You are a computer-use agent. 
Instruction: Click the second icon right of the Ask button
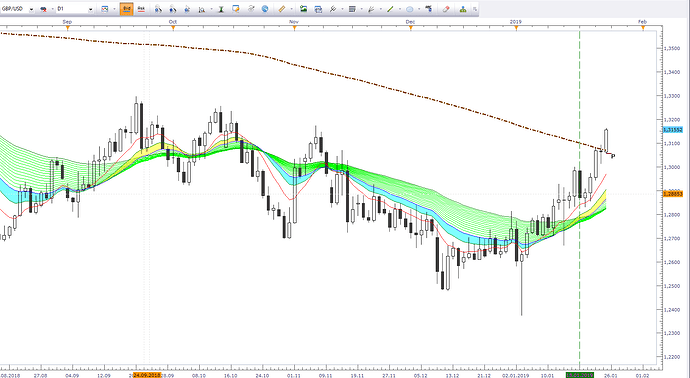(173, 9)
